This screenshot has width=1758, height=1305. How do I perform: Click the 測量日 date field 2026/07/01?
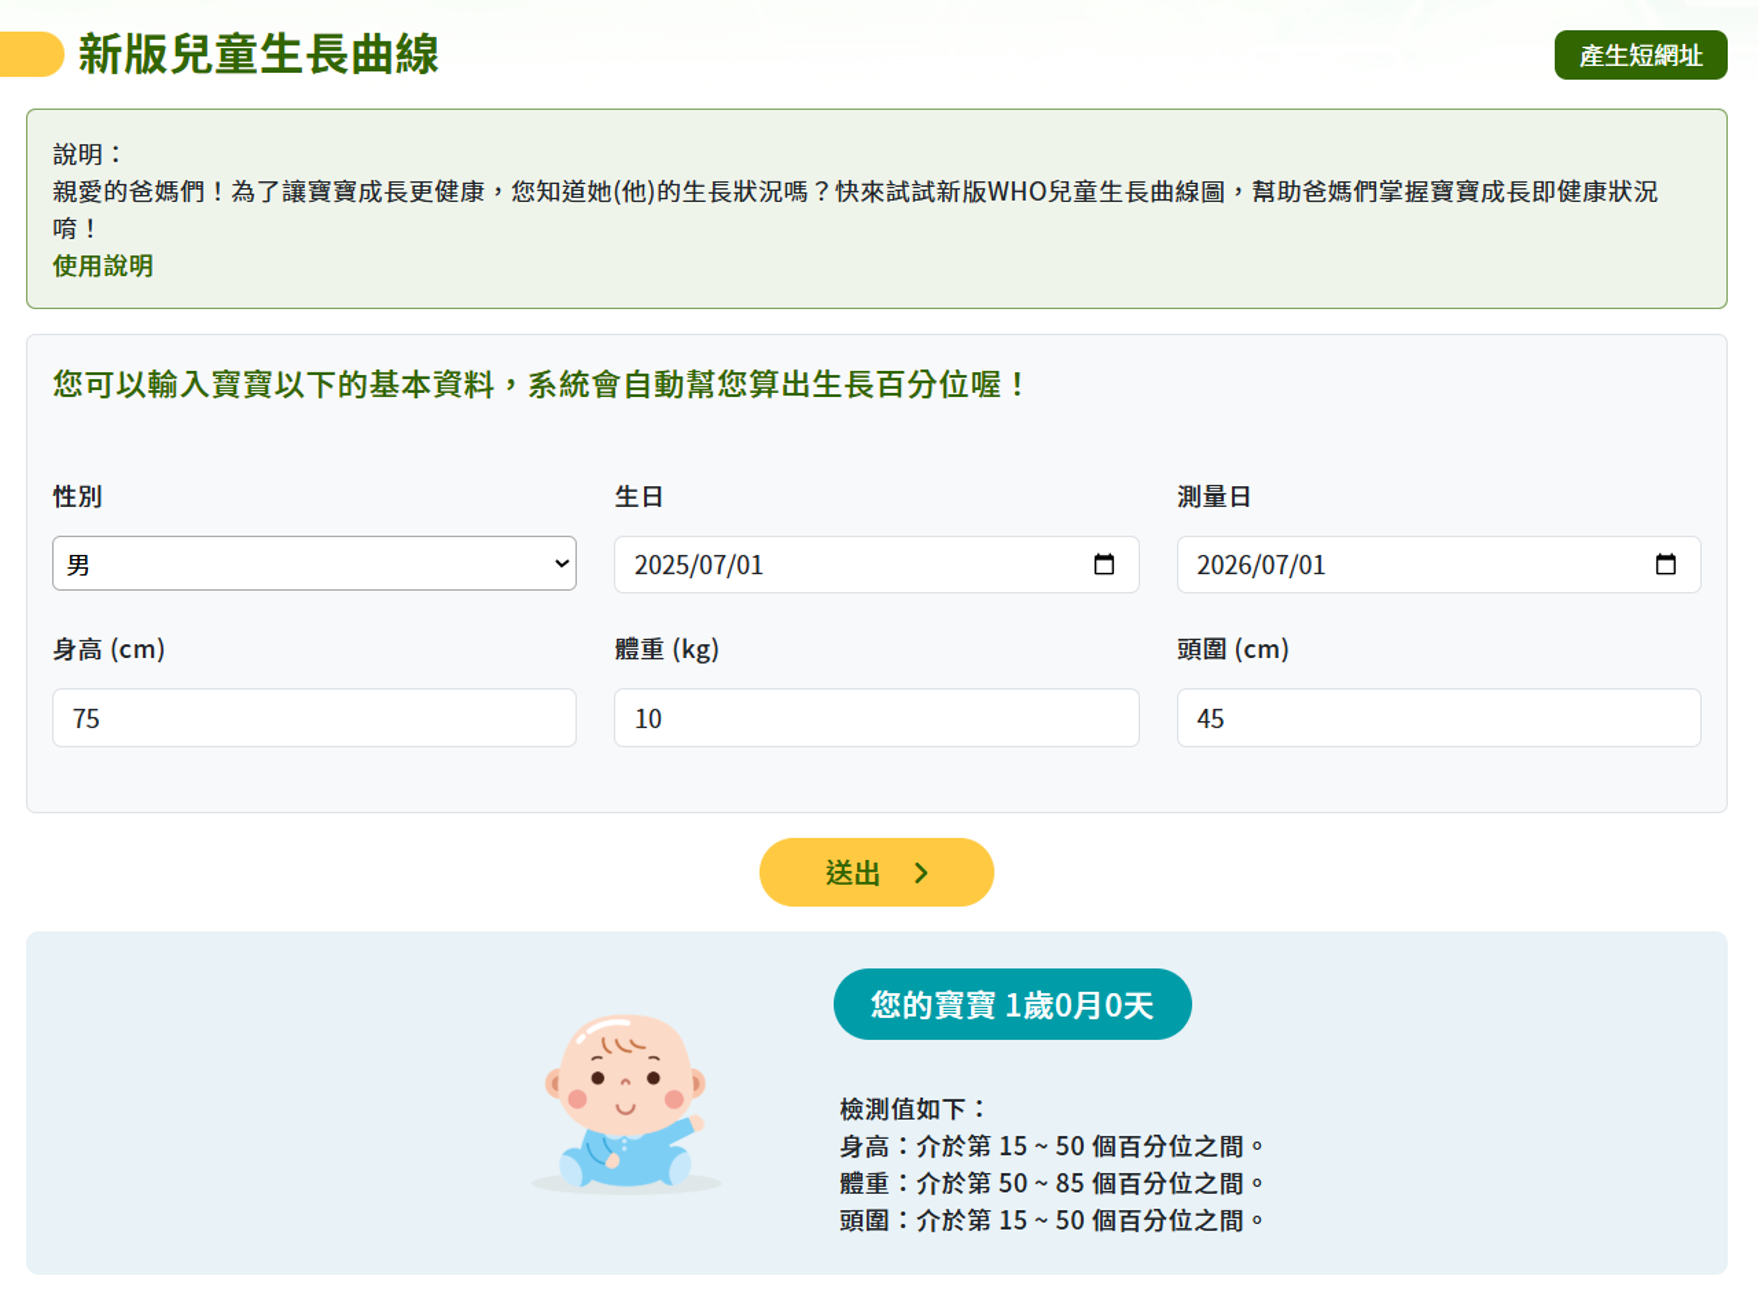[1438, 564]
